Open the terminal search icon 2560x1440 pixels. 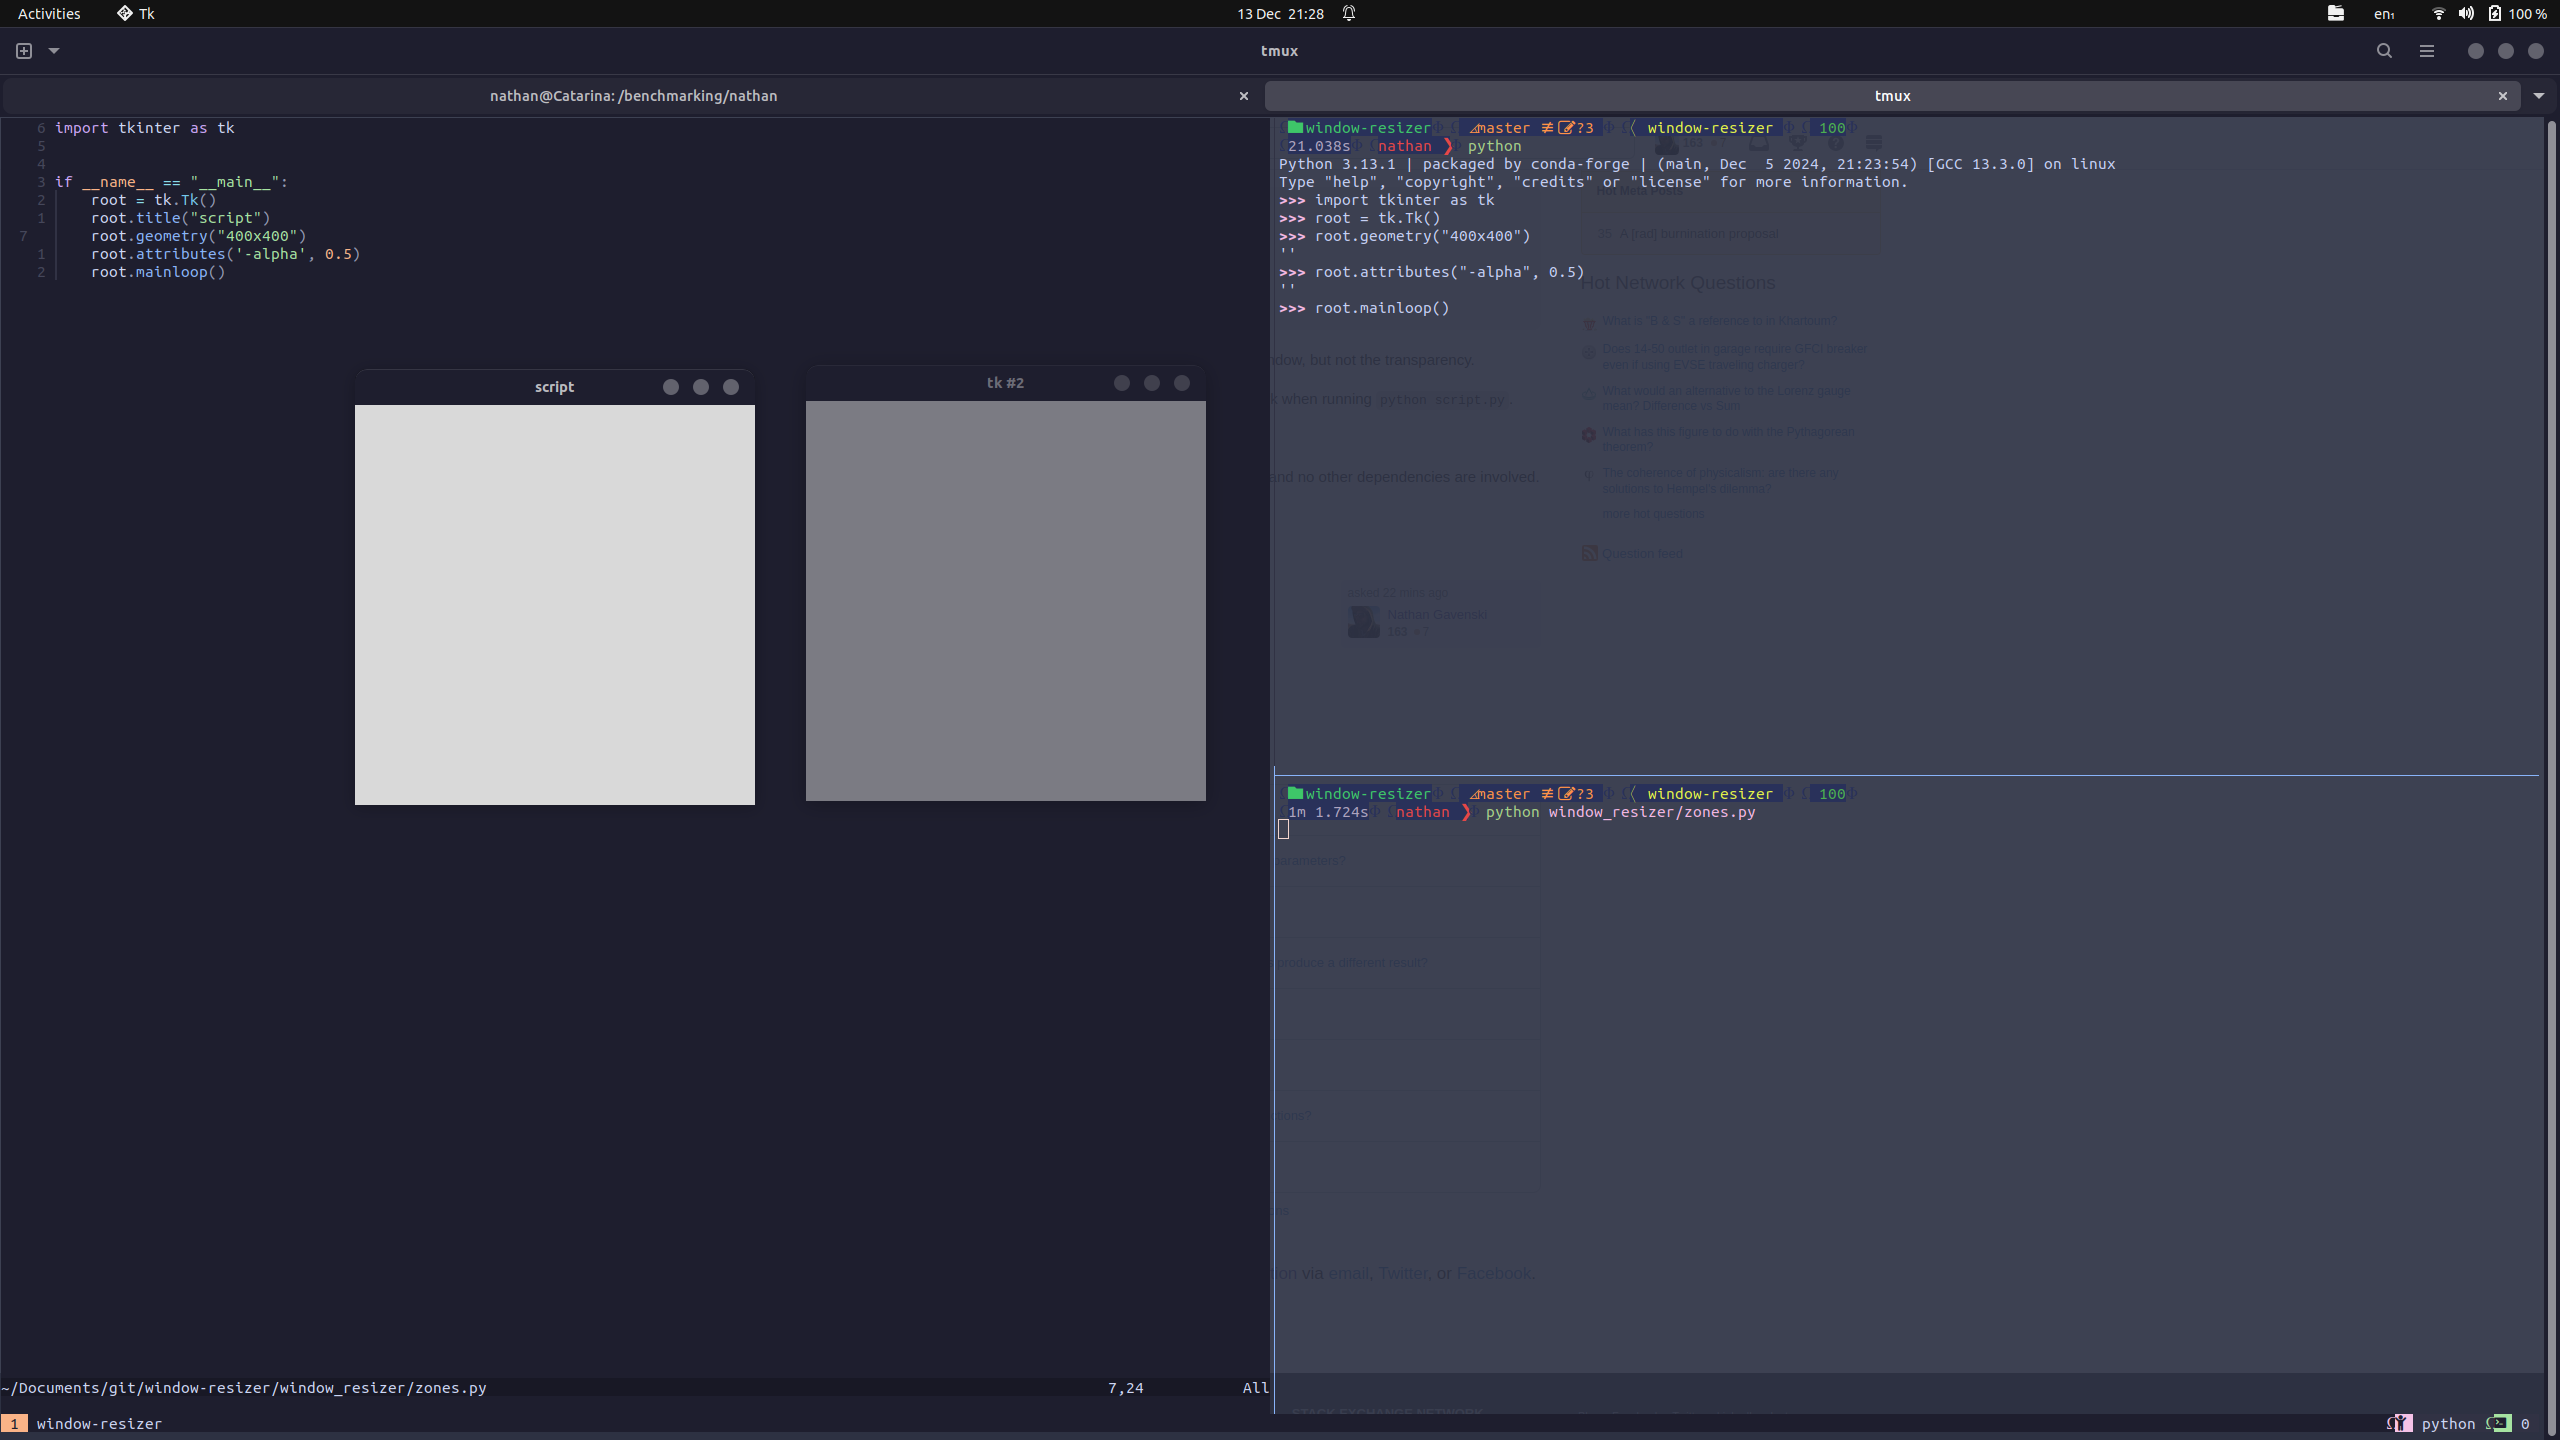coord(2384,51)
